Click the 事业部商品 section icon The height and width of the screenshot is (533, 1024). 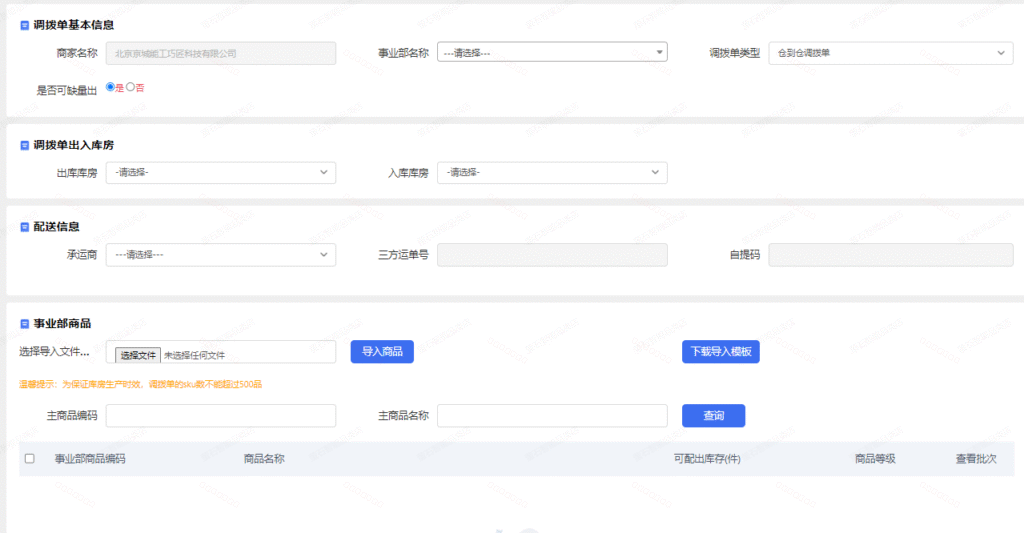tap(24, 324)
